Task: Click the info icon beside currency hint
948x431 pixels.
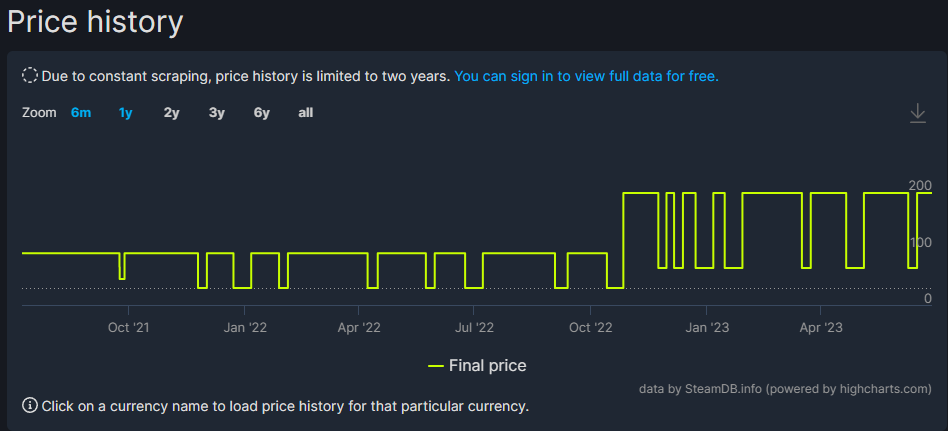Action: [x=30, y=405]
